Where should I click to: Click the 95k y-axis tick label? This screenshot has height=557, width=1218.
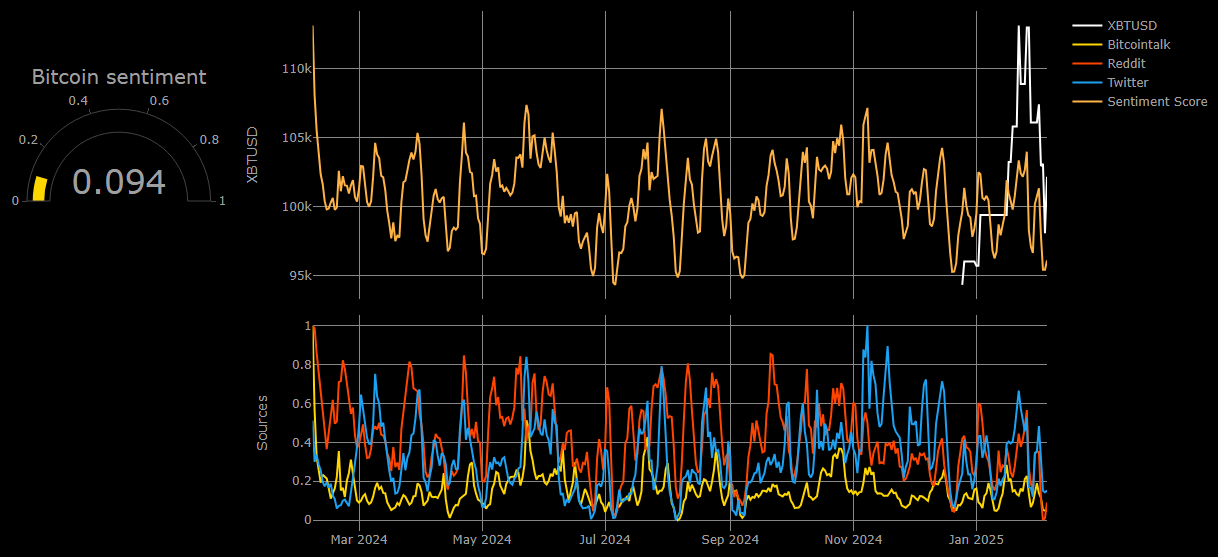click(300, 275)
